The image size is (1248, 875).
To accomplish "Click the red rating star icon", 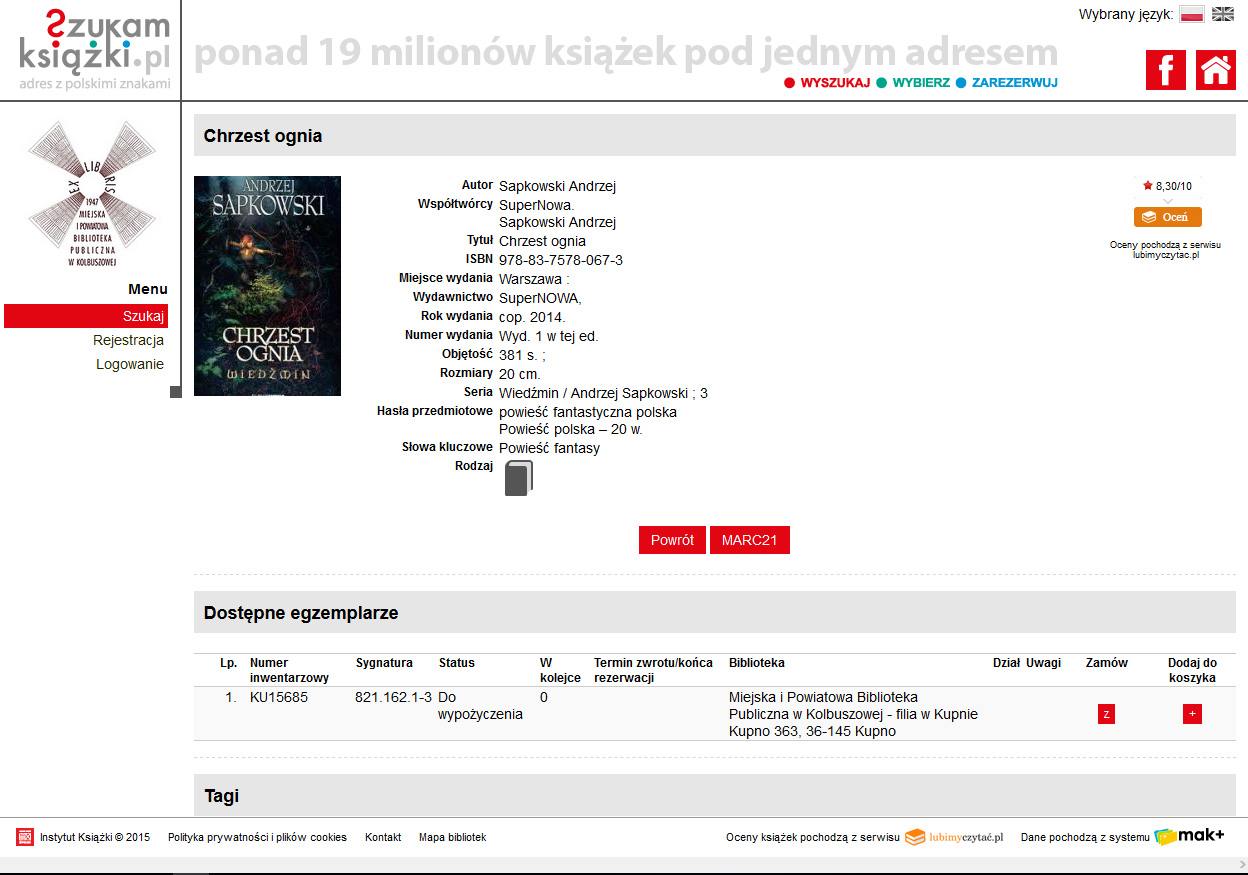I will (1148, 186).
